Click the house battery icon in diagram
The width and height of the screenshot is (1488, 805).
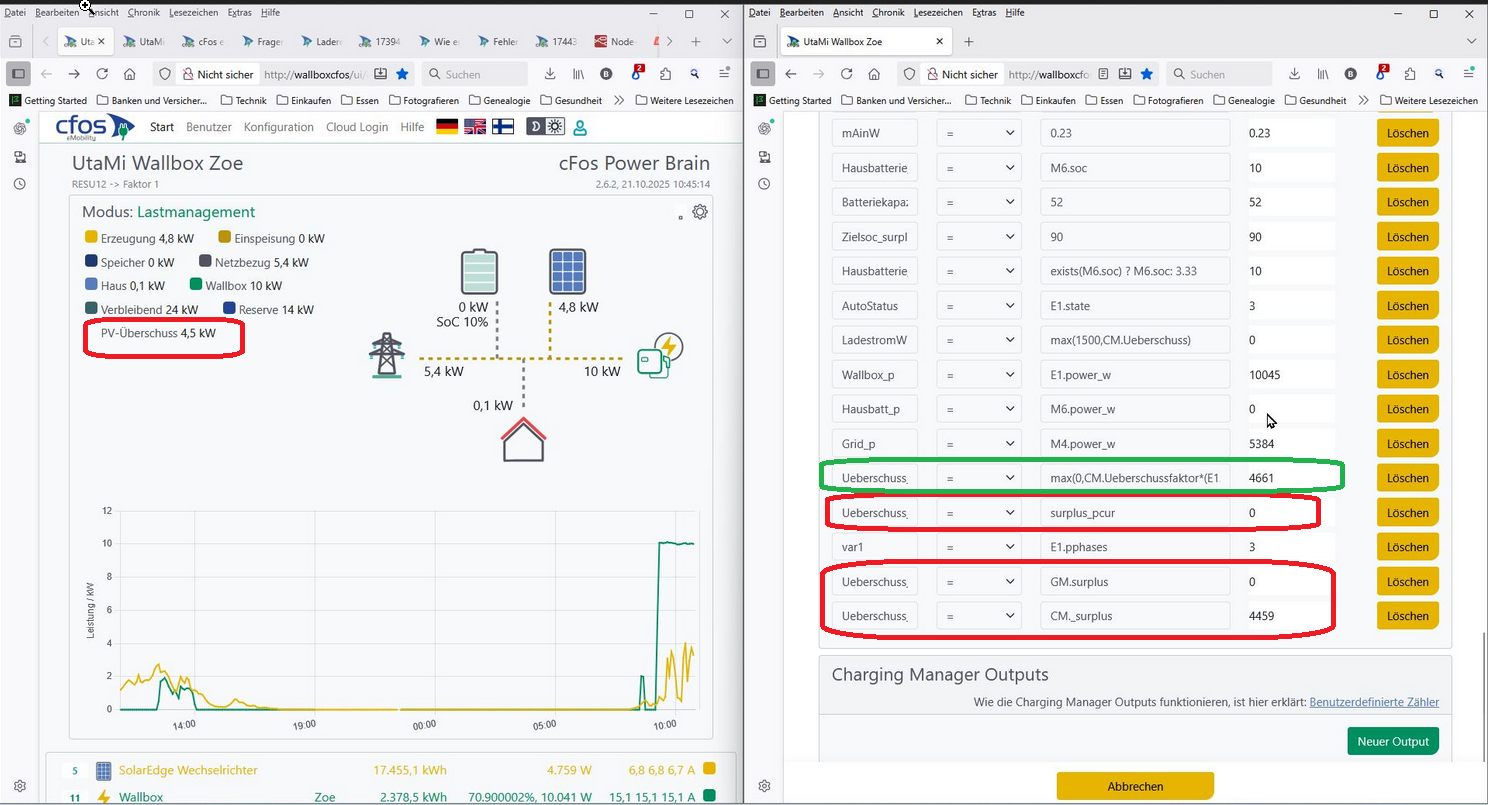pos(479,272)
